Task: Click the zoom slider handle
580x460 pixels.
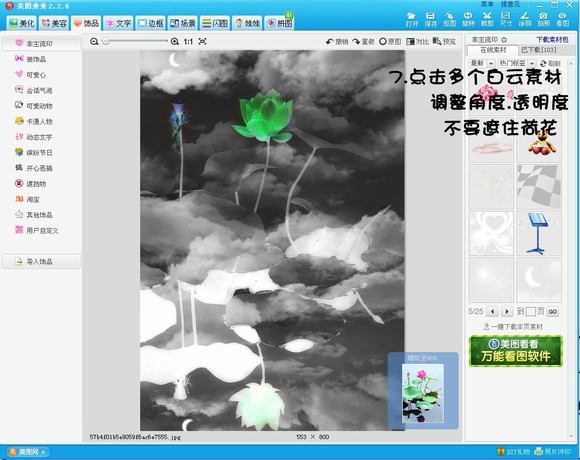Action: 106,41
